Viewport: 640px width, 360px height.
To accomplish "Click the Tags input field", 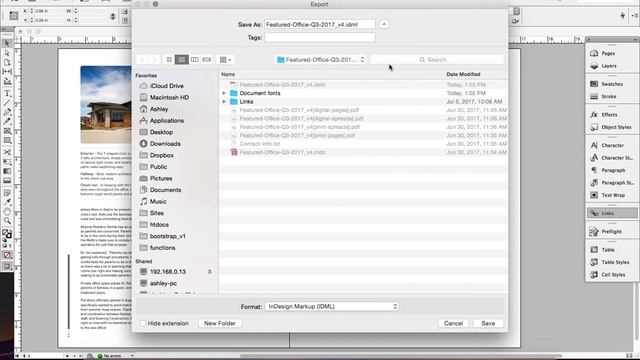I will pos(320,38).
